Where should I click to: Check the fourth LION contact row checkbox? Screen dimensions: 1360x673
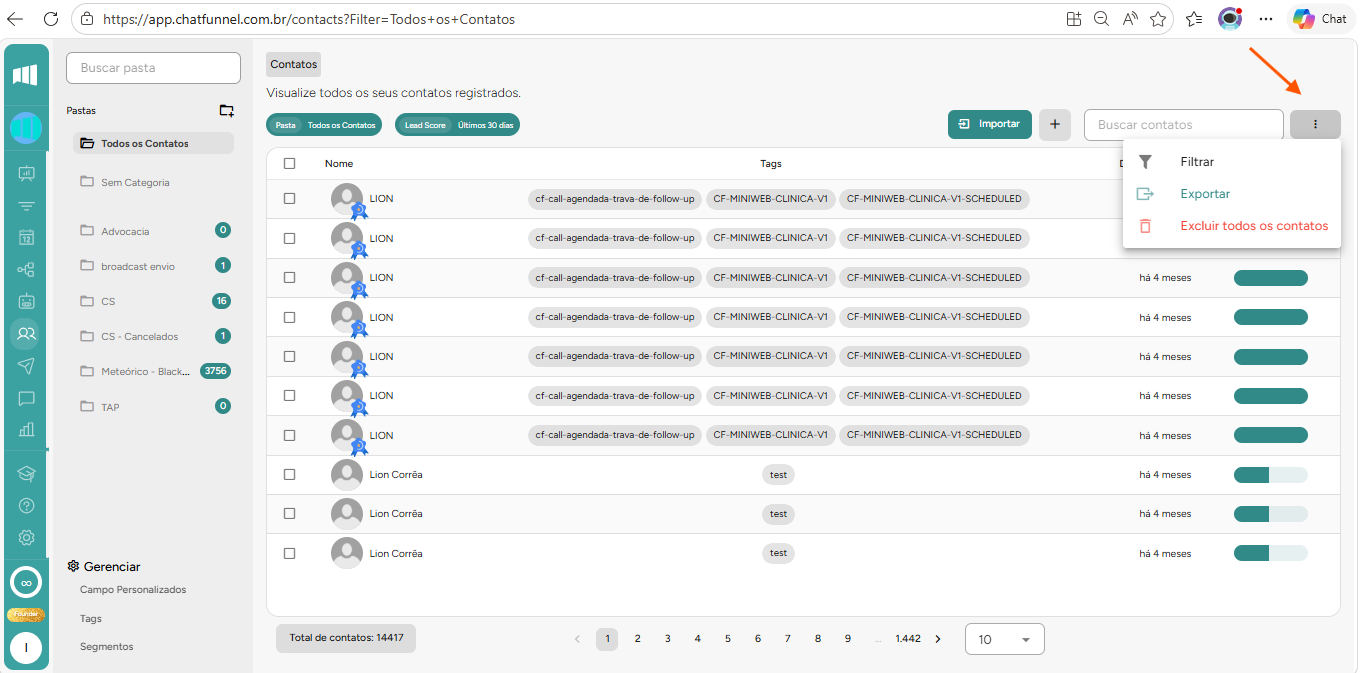click(x=290, y=317)
